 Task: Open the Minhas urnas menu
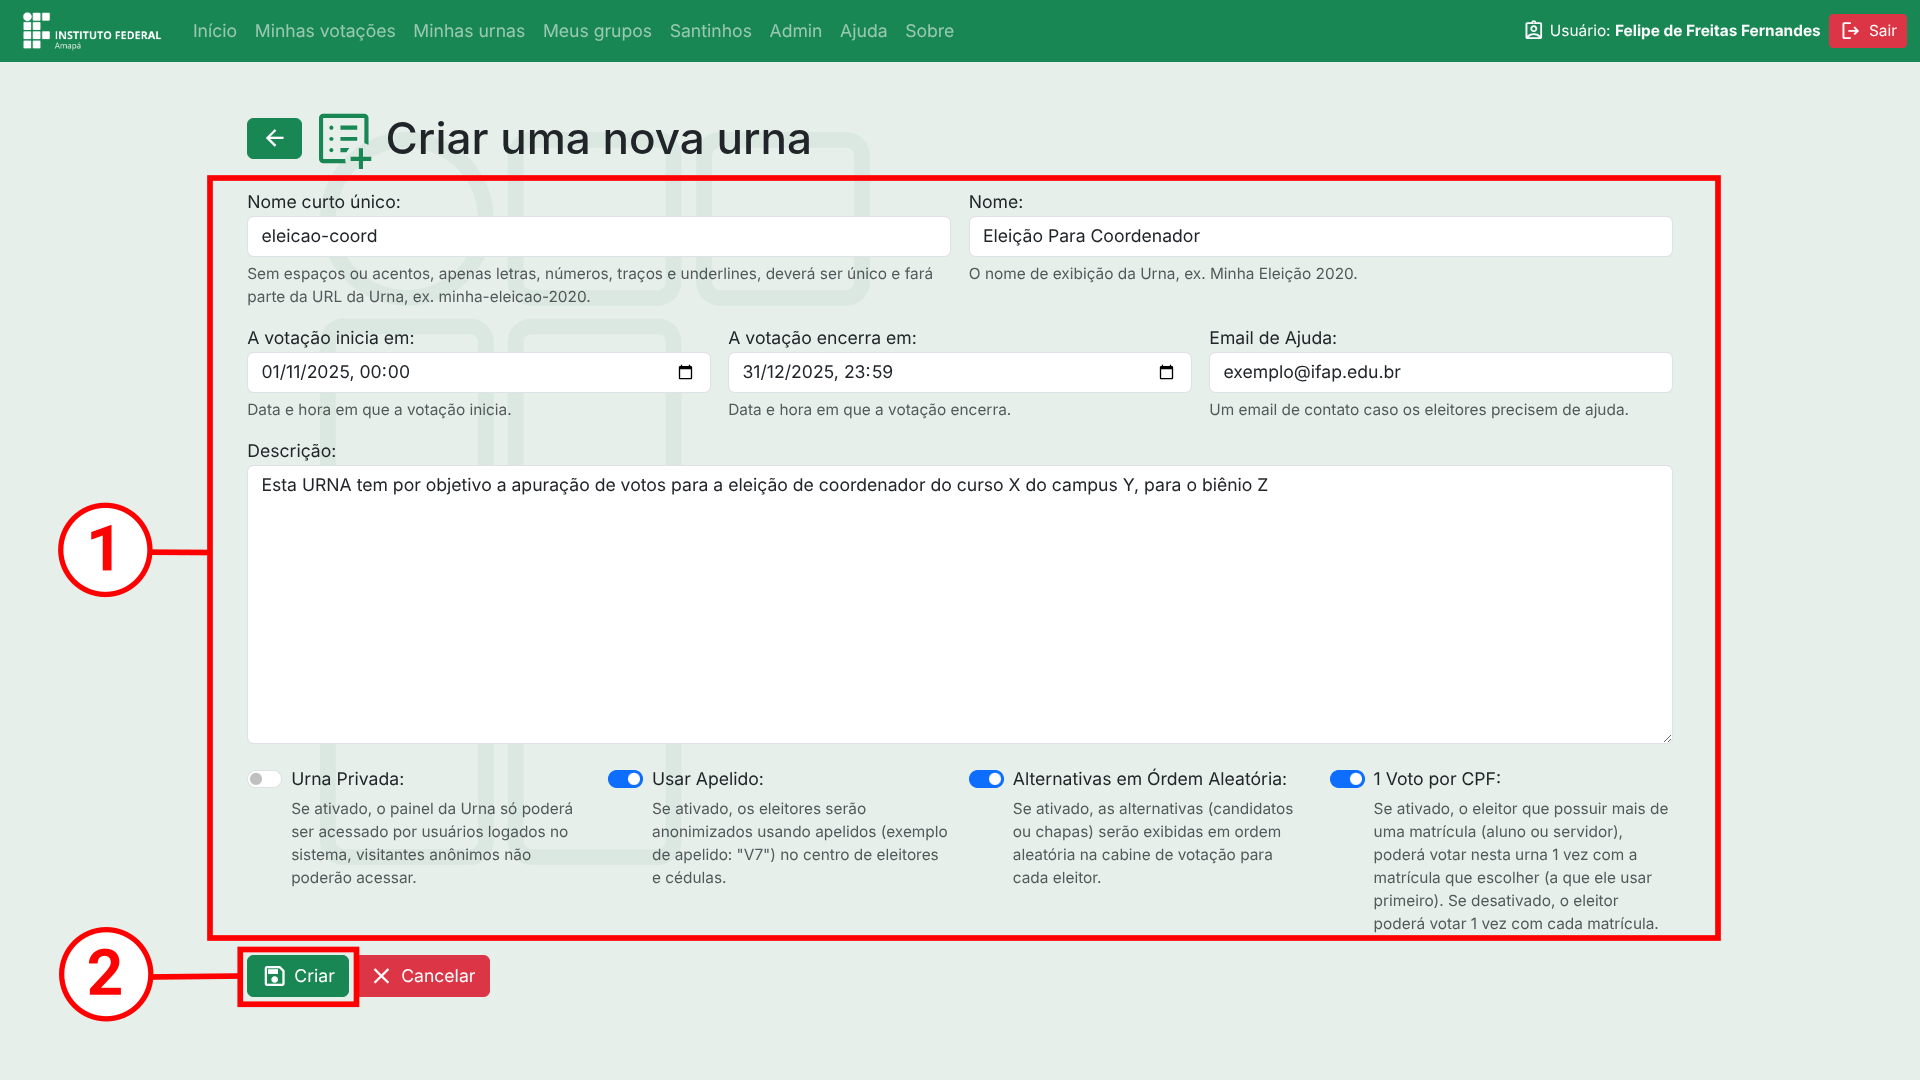coord(468,31)
